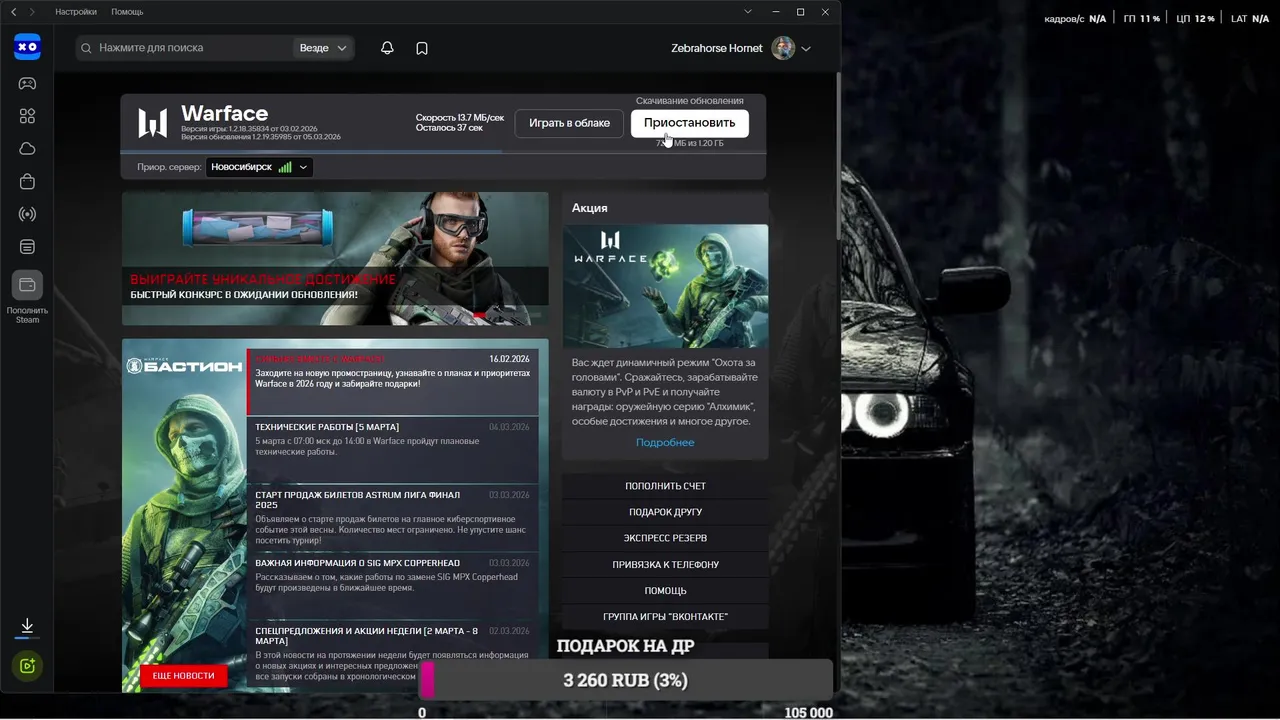The width and height of the screenshot is (1280, 720).
Task: Click the кадров/с N/A overlay readout
Action: click(x=1075, y=19)
